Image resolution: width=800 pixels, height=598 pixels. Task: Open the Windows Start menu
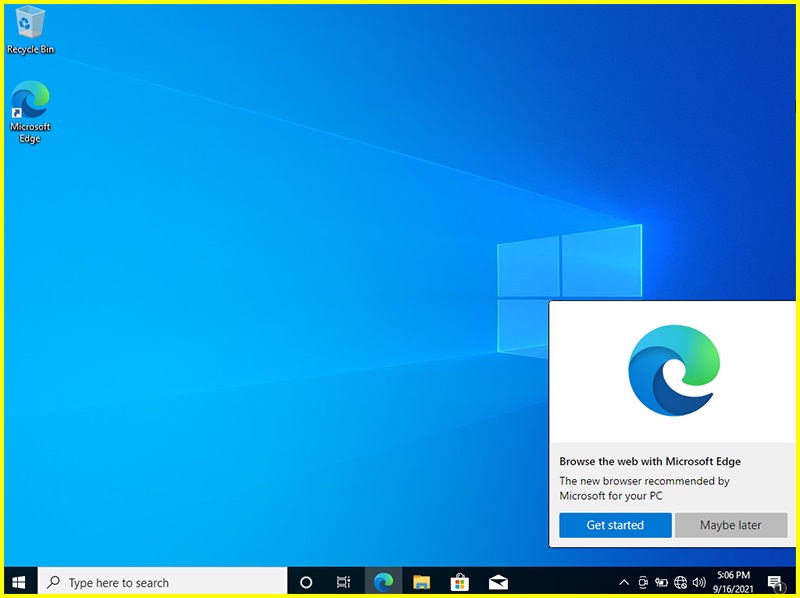click(x=19, y=582)
